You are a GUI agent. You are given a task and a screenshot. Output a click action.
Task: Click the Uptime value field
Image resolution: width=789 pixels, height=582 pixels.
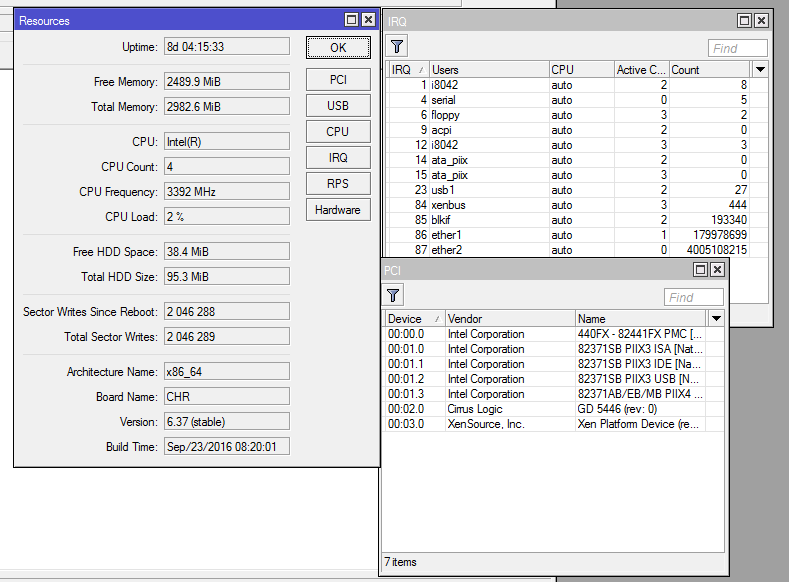pyautogui.click(x=227, y=46)
